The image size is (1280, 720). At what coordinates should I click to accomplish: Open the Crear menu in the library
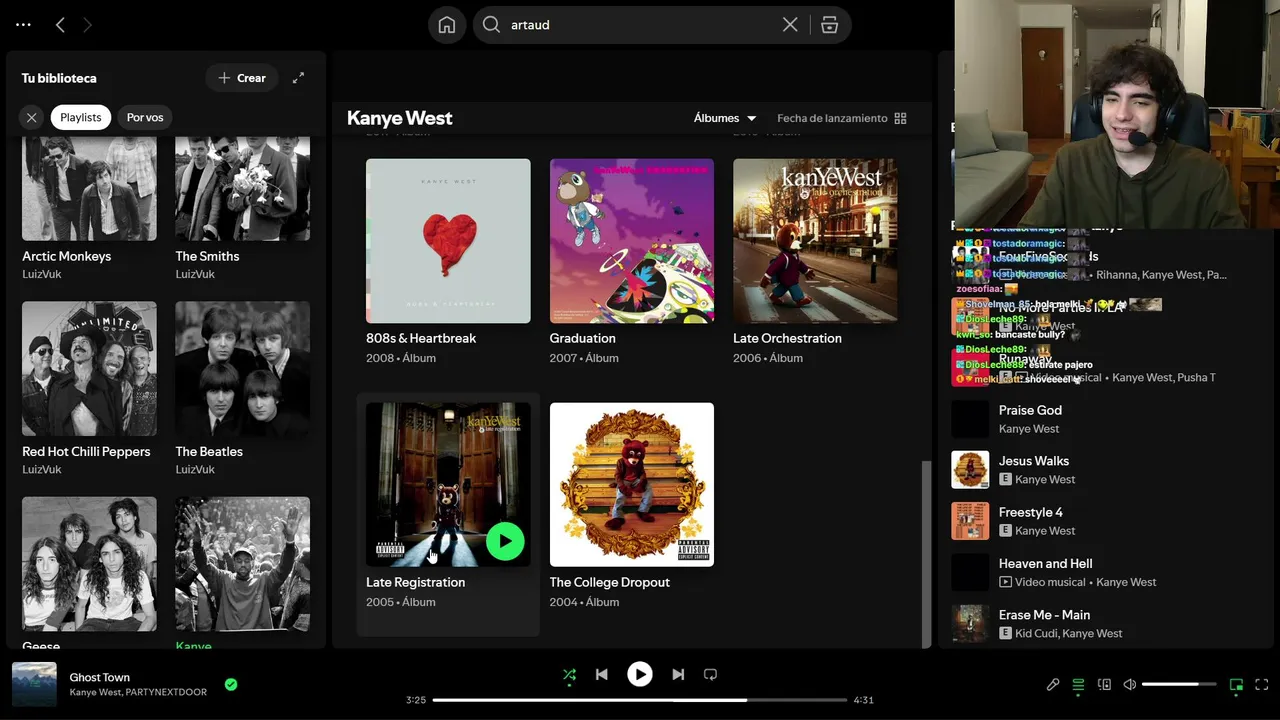[242, 78]
